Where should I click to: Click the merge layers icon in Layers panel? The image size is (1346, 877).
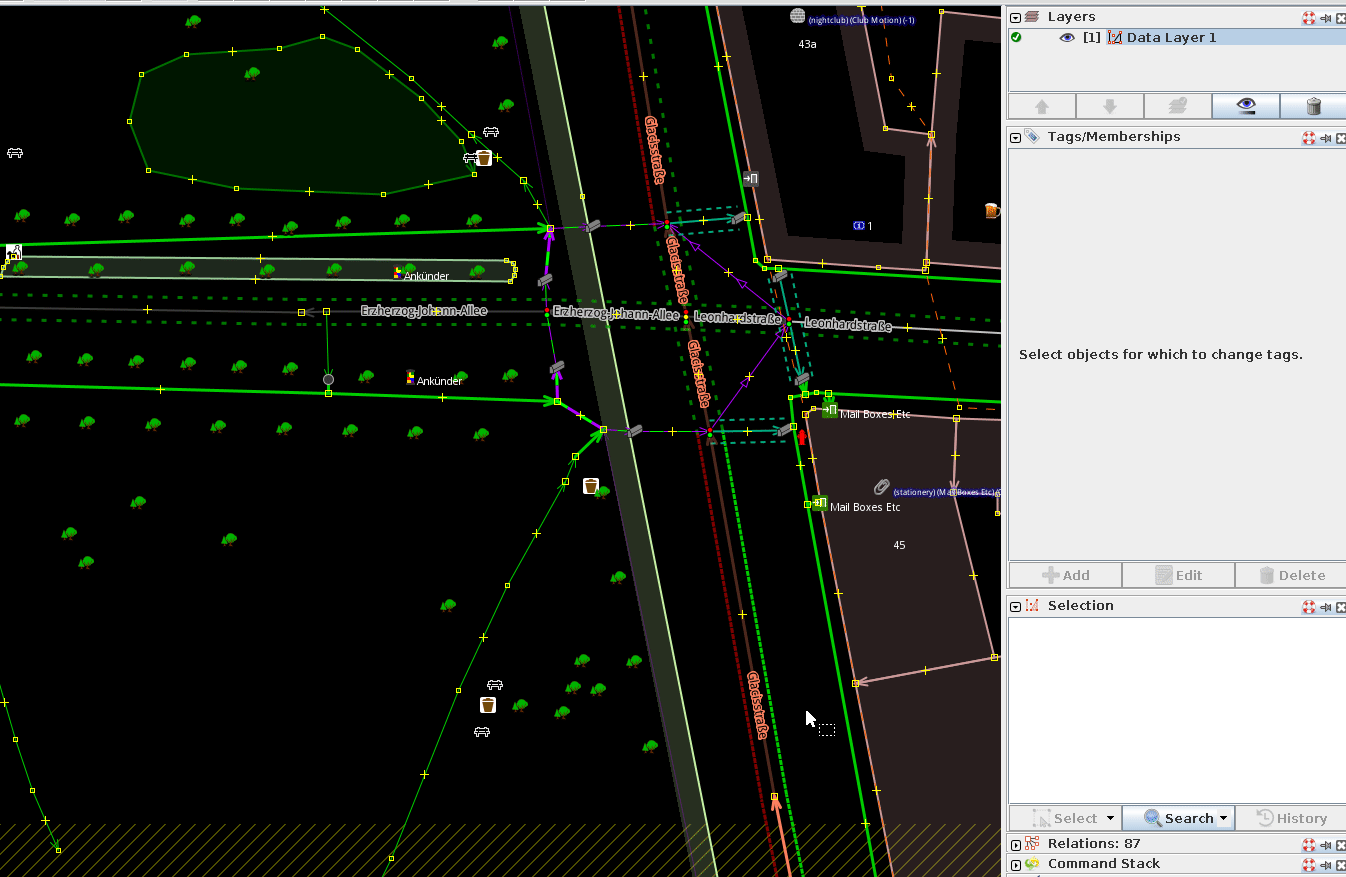[x=1177, y=106]
